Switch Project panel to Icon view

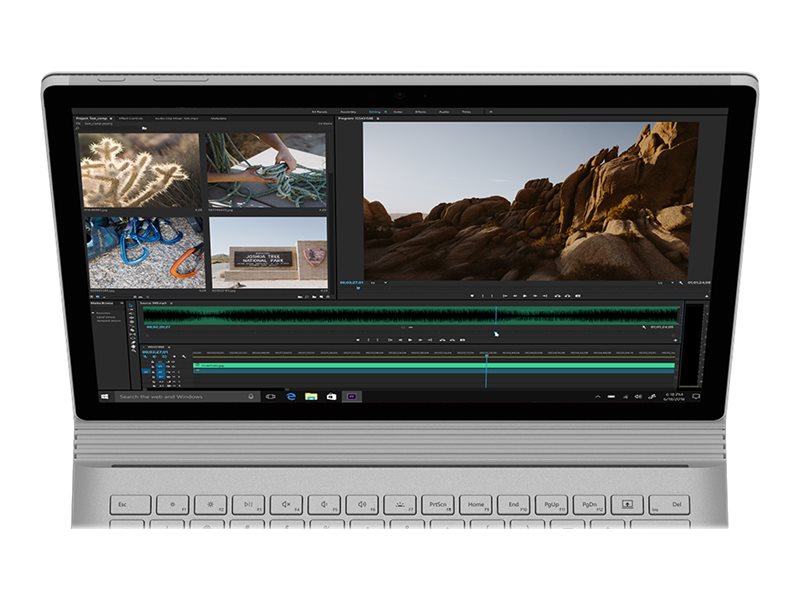(x=97, y=297)
